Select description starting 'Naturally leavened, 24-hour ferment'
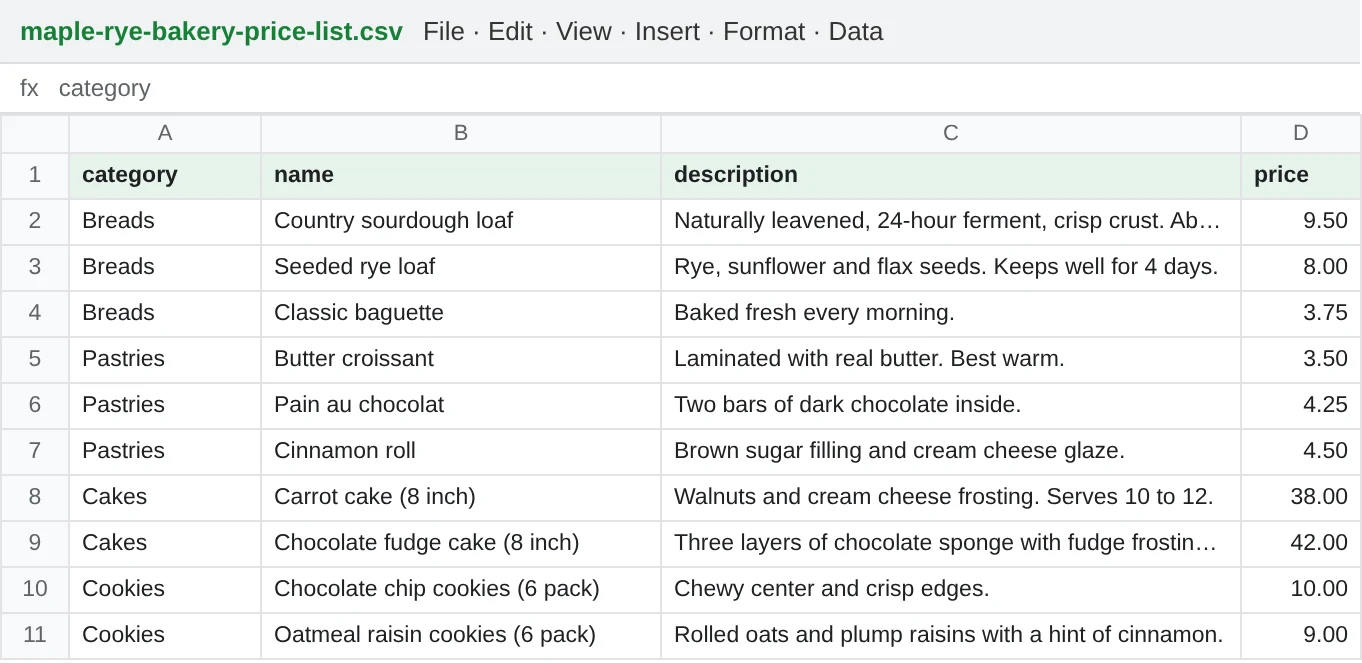This screenshot has width=1362, height=663. pyautogui.click(x=951, y=221)
